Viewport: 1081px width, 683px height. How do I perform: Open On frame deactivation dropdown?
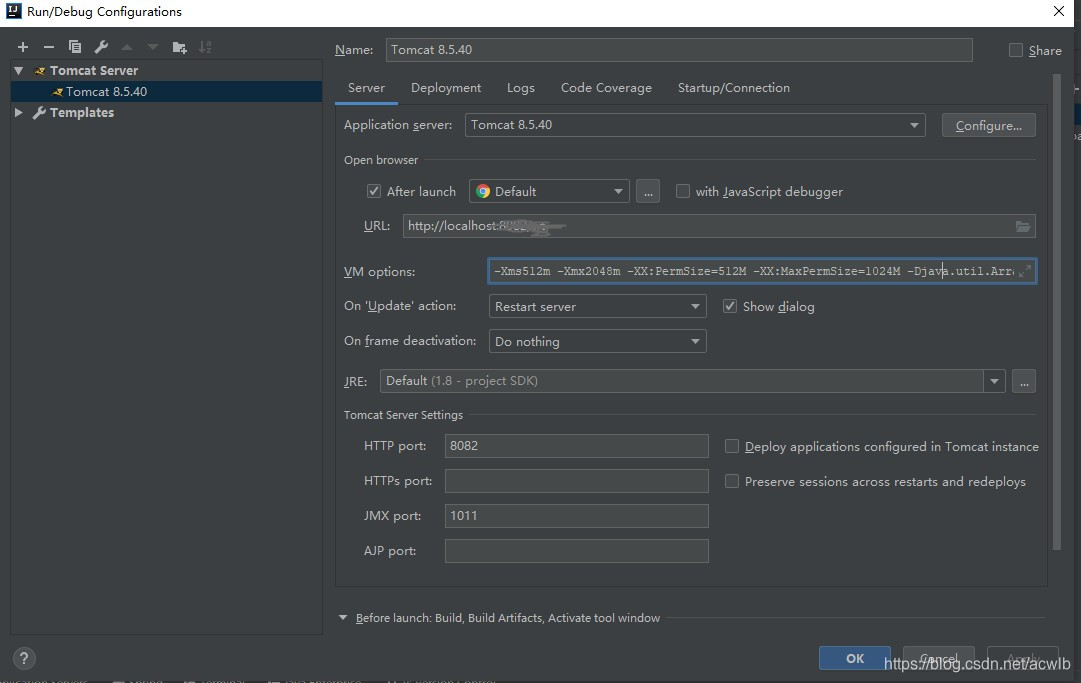(597, 341)
